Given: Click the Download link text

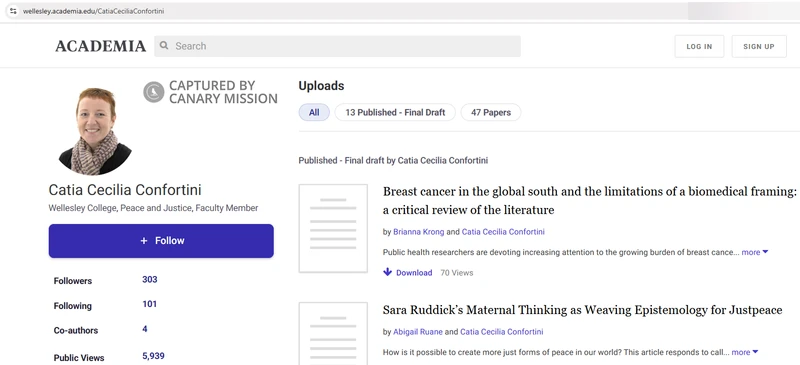Looking at the screenshot, I should (414, 273).
